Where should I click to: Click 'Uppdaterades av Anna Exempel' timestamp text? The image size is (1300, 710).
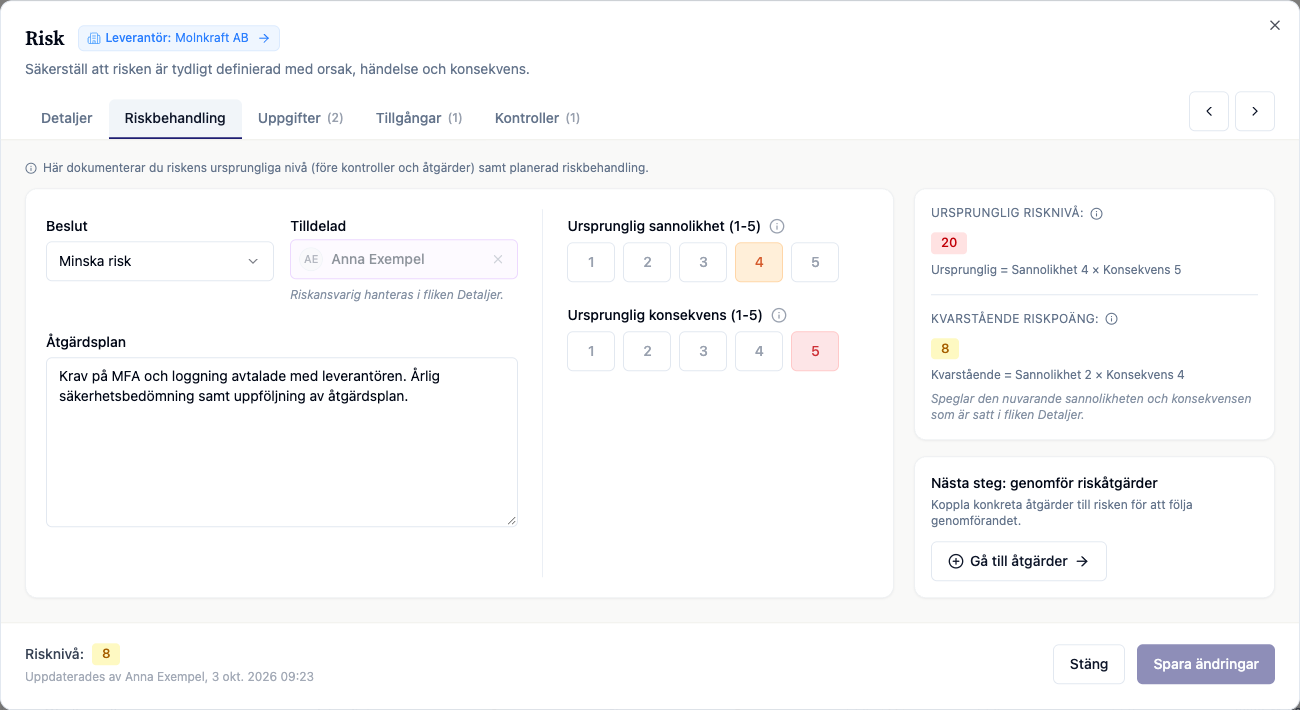pos(170,677)
